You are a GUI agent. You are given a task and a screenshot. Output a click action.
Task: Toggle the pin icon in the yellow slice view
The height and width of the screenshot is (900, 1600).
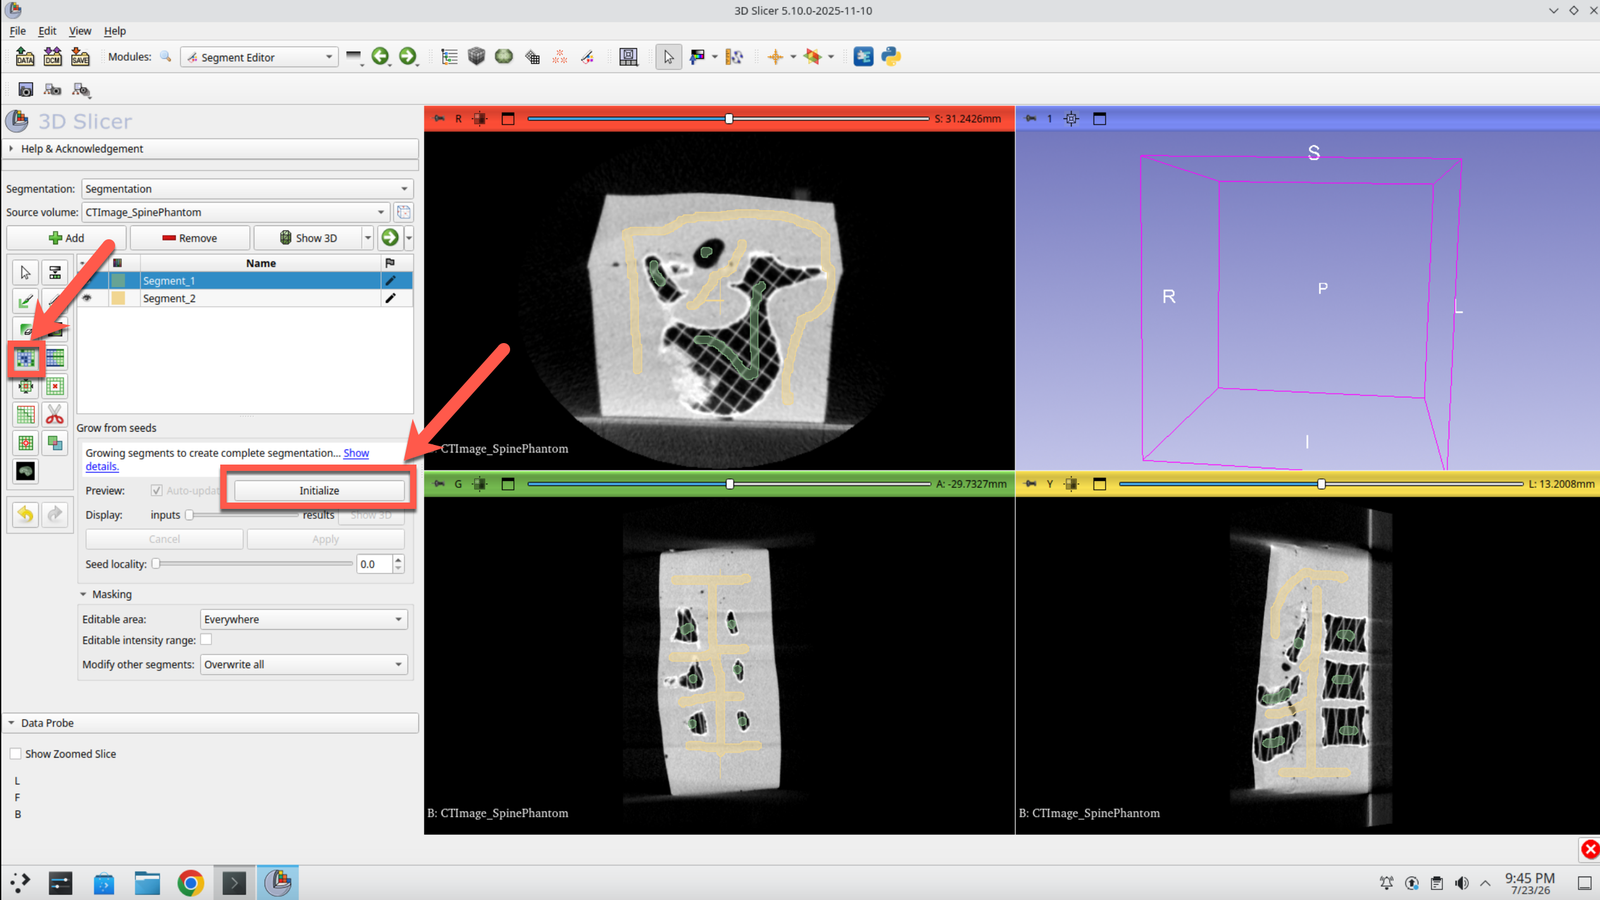(1030, 484)
